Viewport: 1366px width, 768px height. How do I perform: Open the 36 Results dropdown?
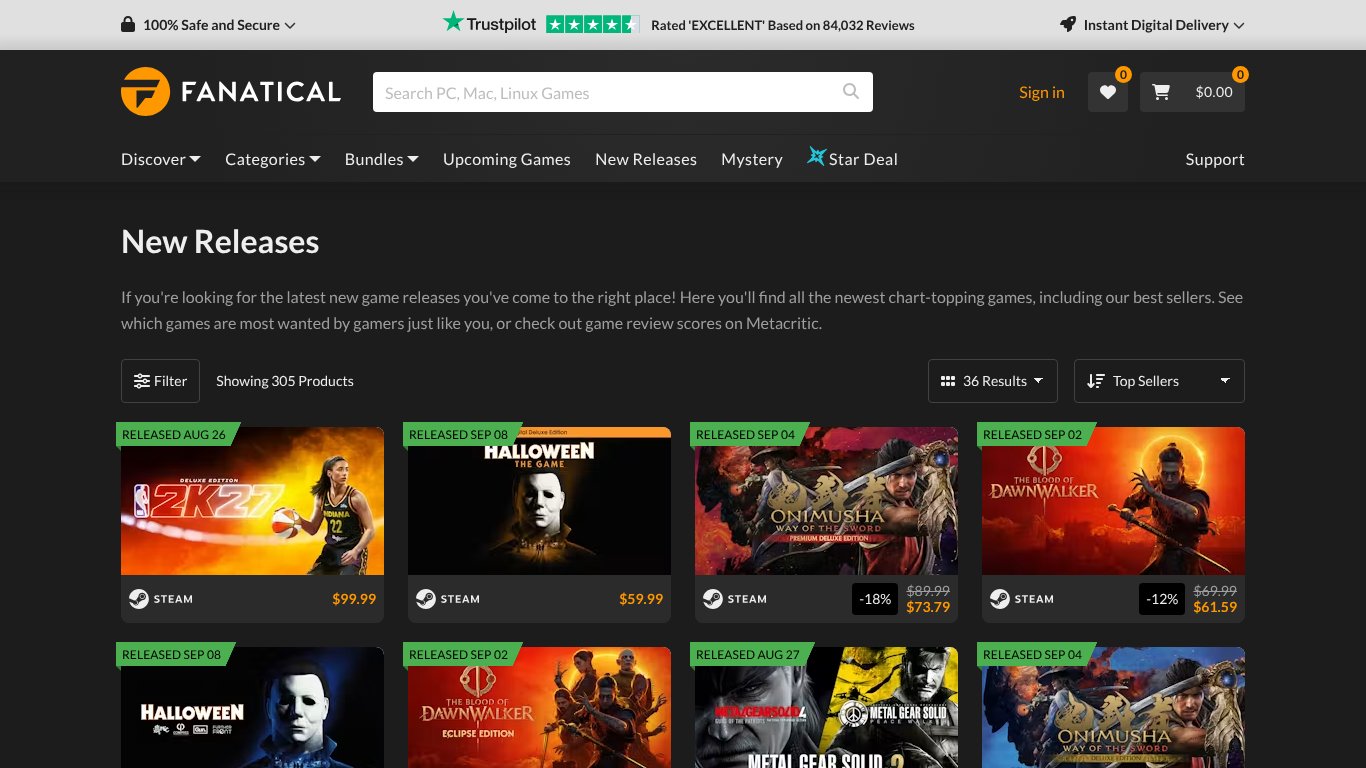coord(993,381)
